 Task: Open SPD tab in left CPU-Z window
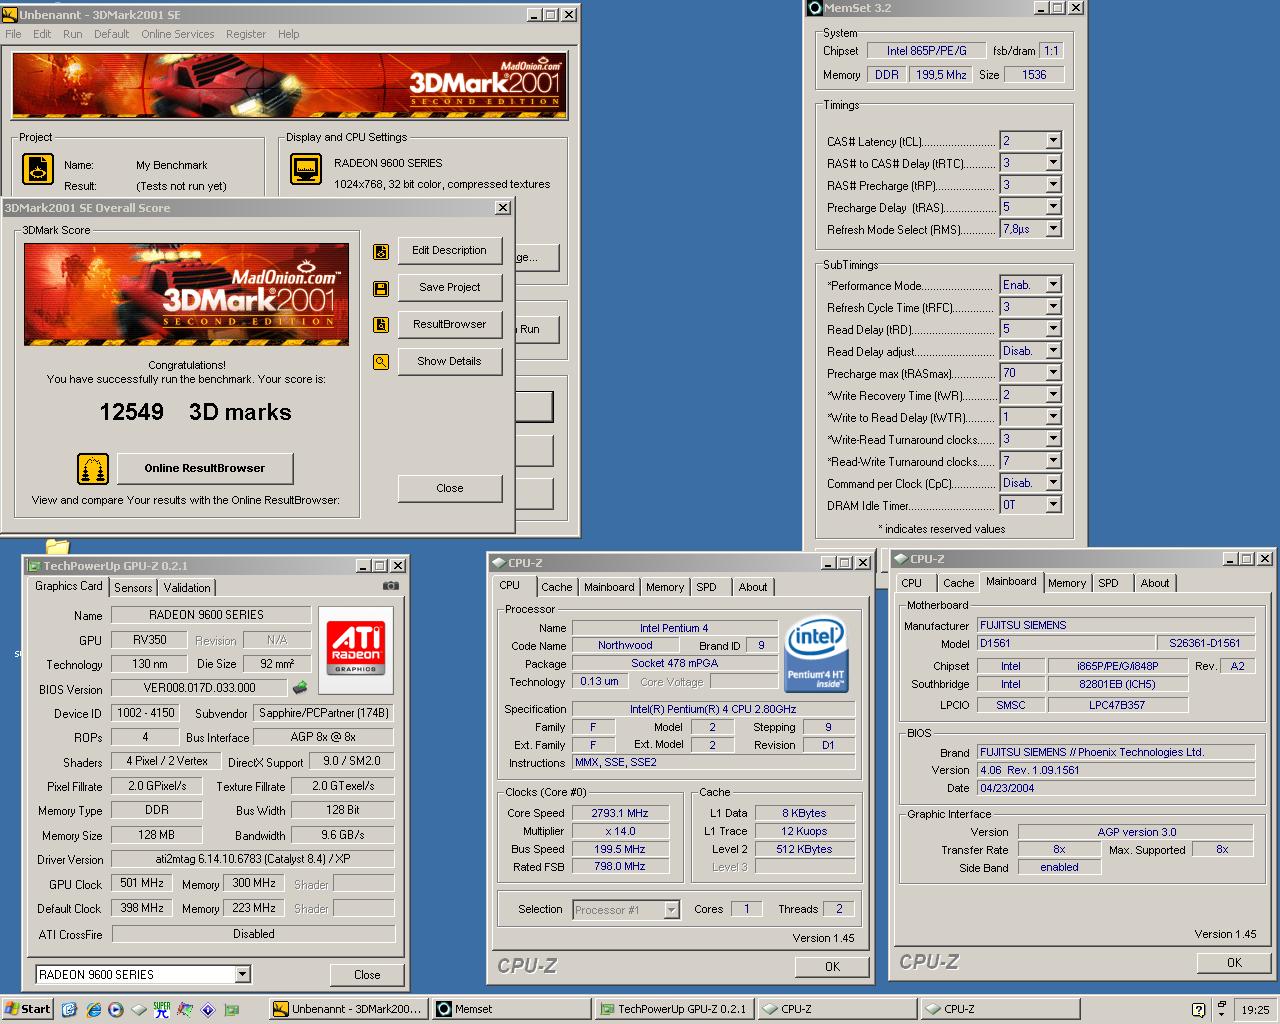(x=706, y=587)
